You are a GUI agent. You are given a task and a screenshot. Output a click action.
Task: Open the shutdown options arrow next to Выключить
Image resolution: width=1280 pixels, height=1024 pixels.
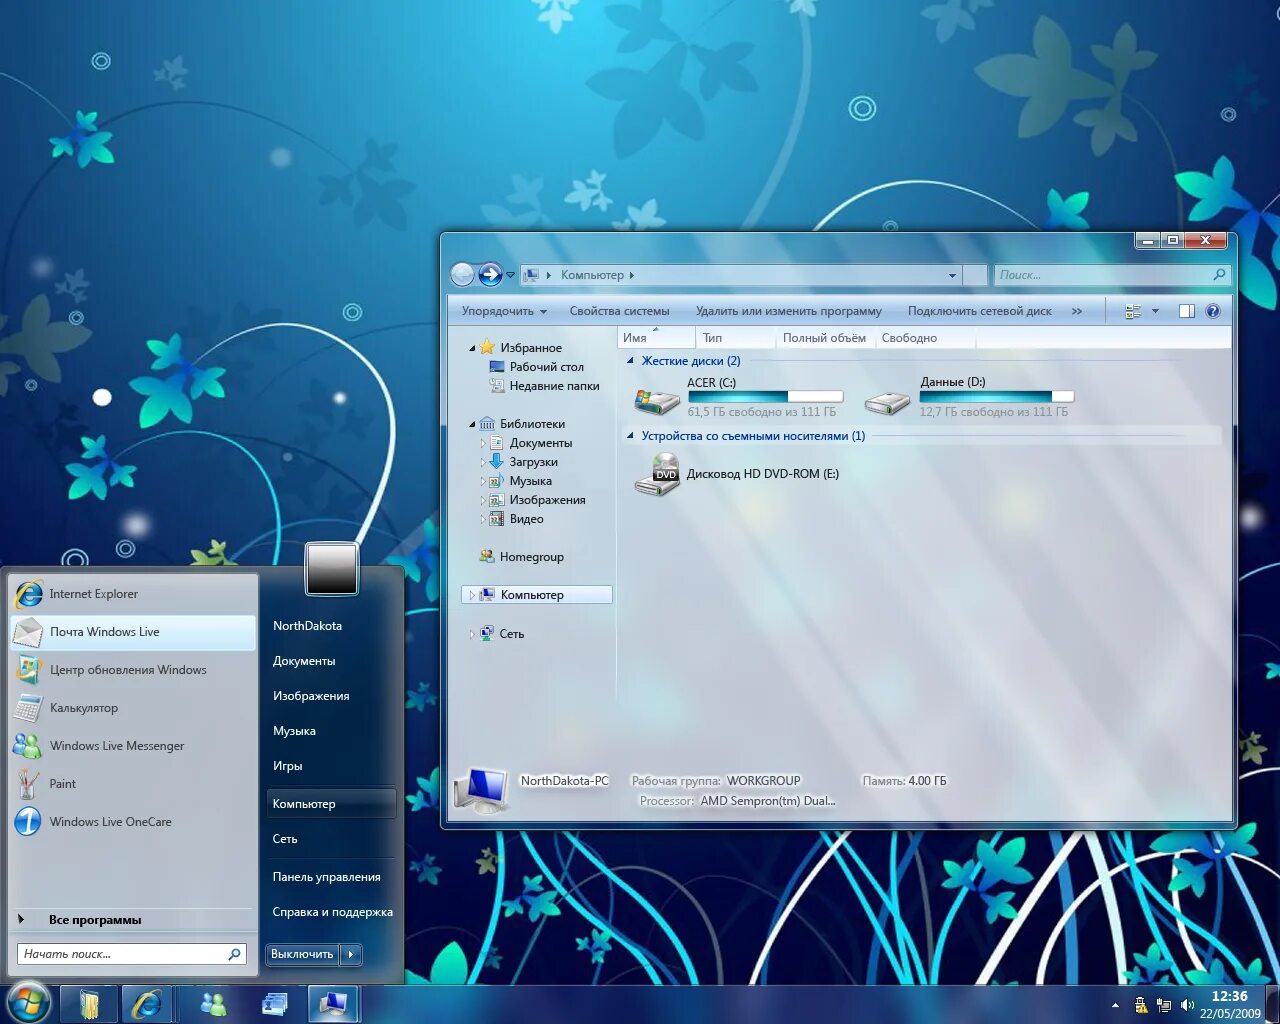351,954
